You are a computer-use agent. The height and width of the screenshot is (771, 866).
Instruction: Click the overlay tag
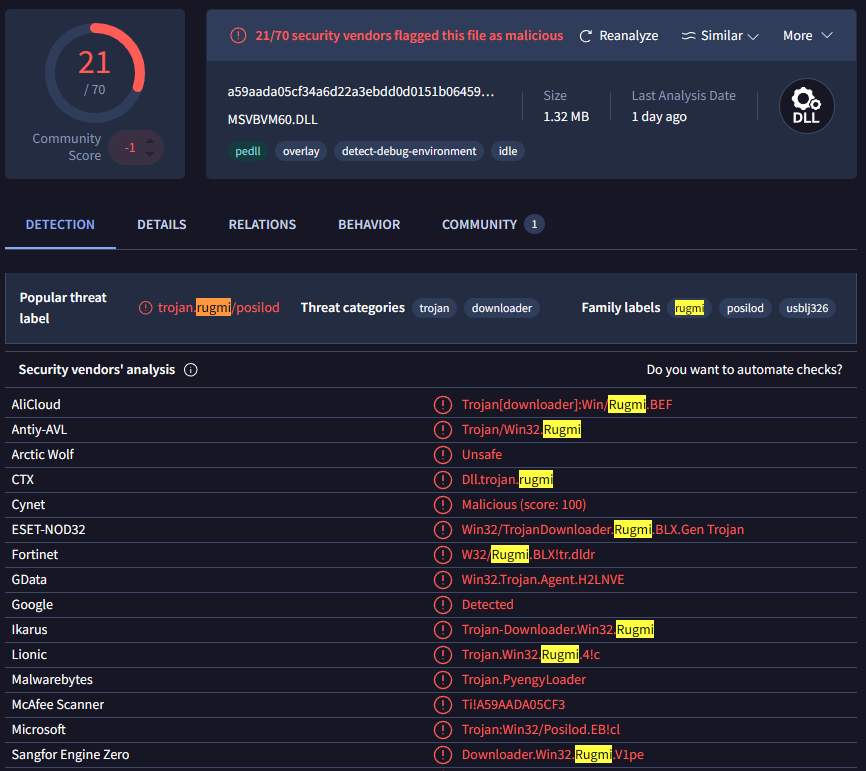click(301, 151)
